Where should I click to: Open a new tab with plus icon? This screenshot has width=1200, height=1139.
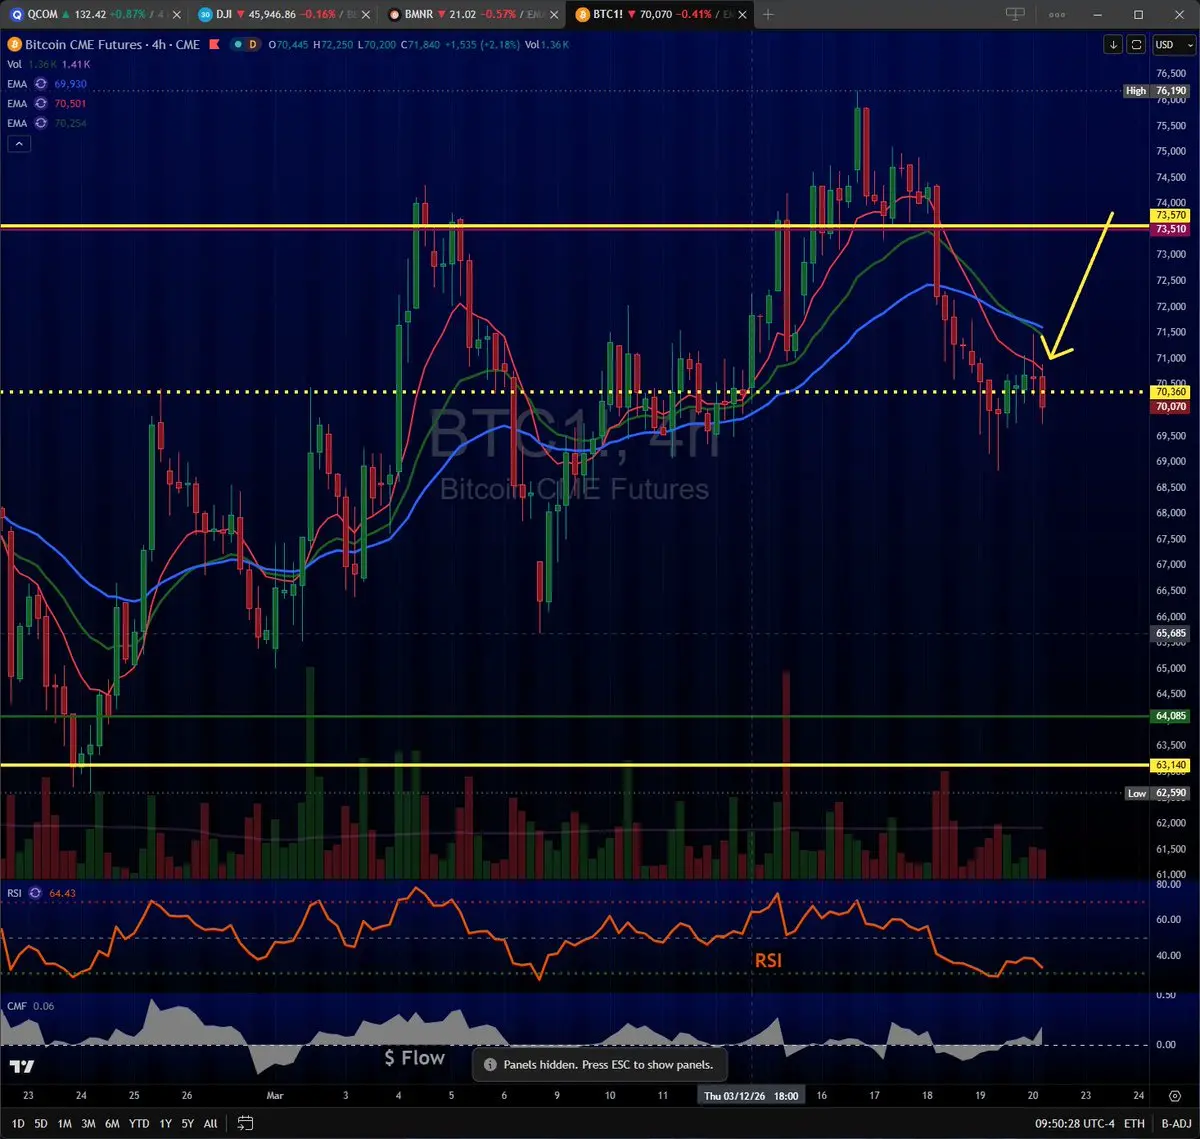[768, 15]
